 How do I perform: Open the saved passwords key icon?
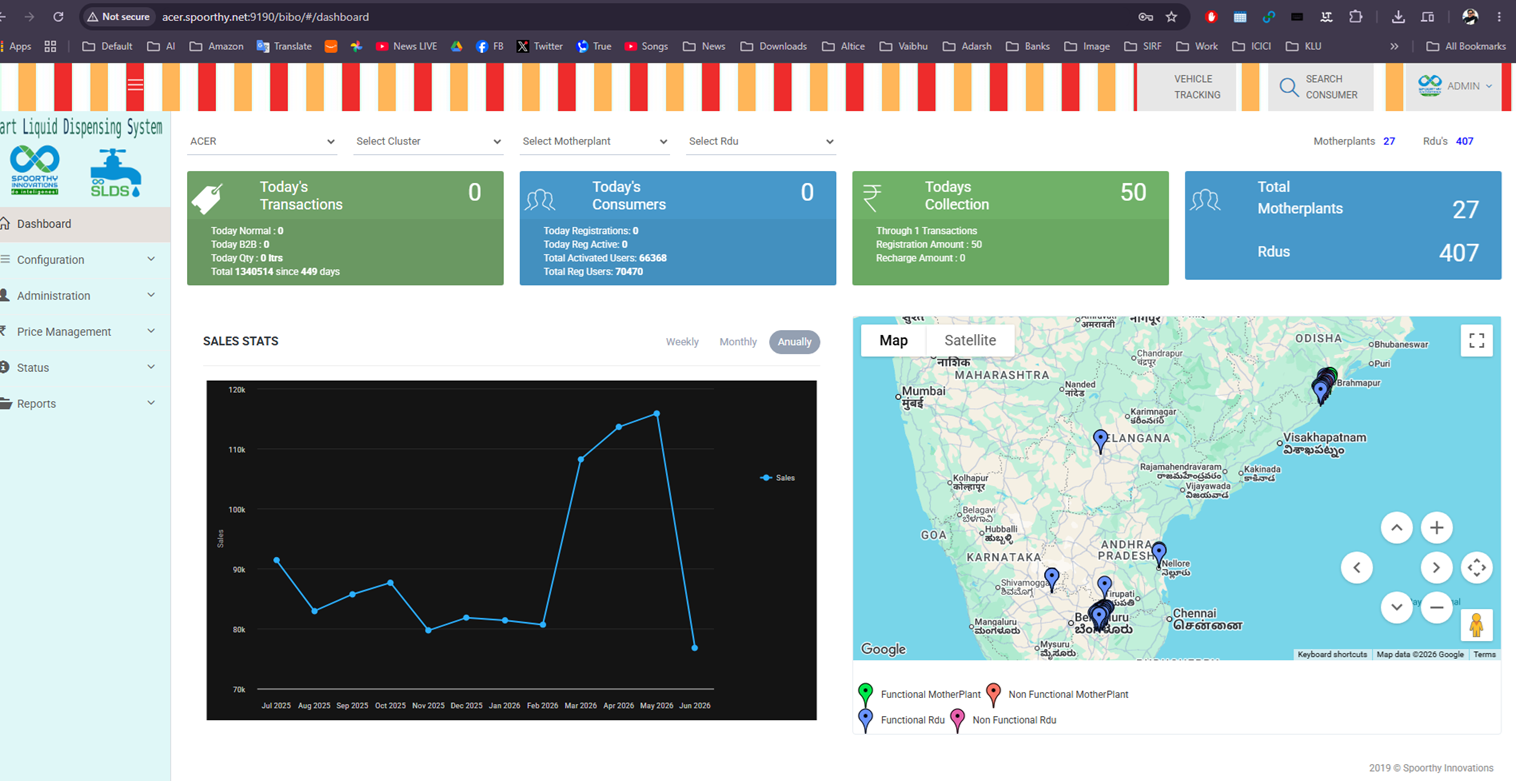pyautogui.click(x=1145, y=17)
